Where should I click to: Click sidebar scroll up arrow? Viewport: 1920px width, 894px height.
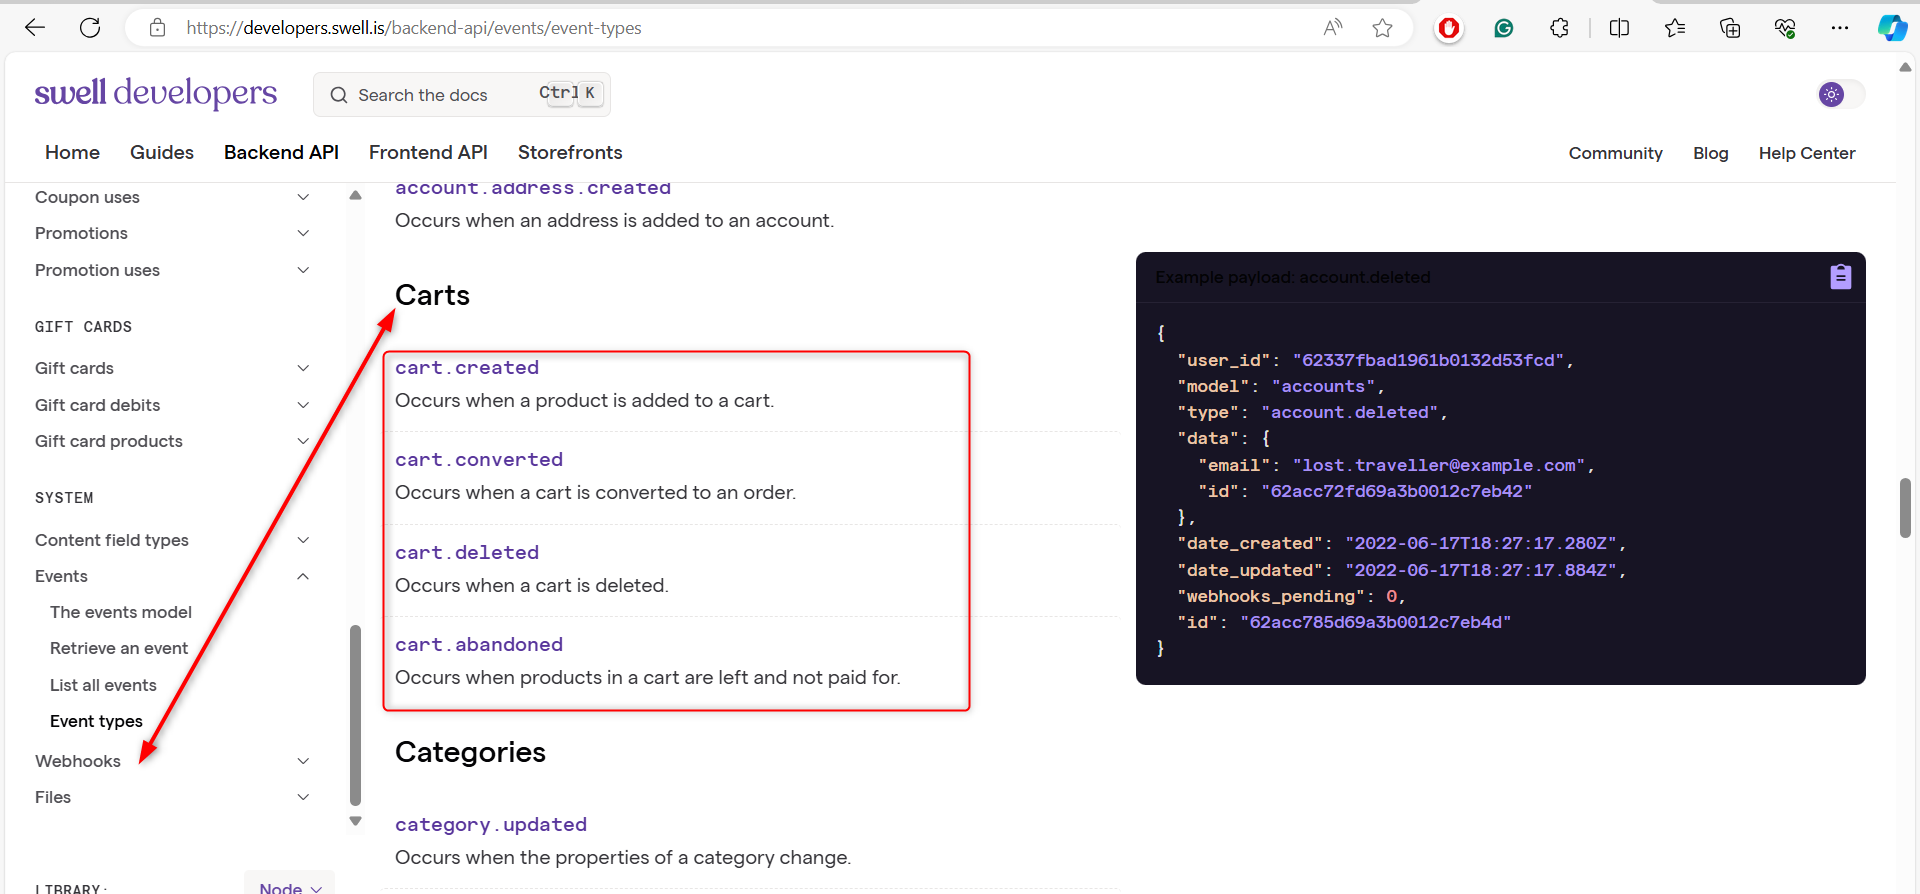[355, 196]
